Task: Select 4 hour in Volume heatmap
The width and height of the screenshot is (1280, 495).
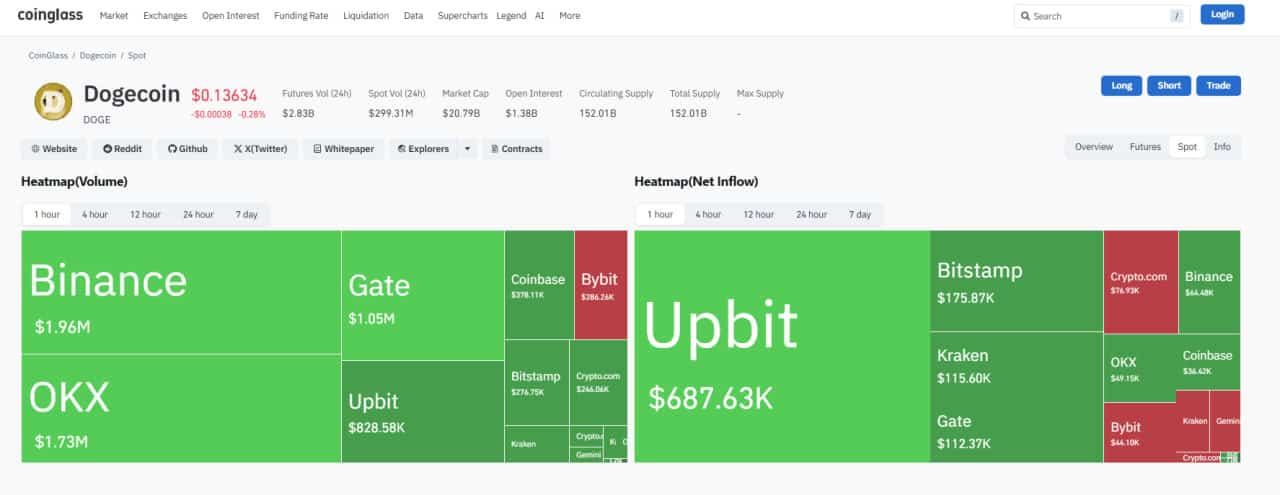Action: point(95,215)
